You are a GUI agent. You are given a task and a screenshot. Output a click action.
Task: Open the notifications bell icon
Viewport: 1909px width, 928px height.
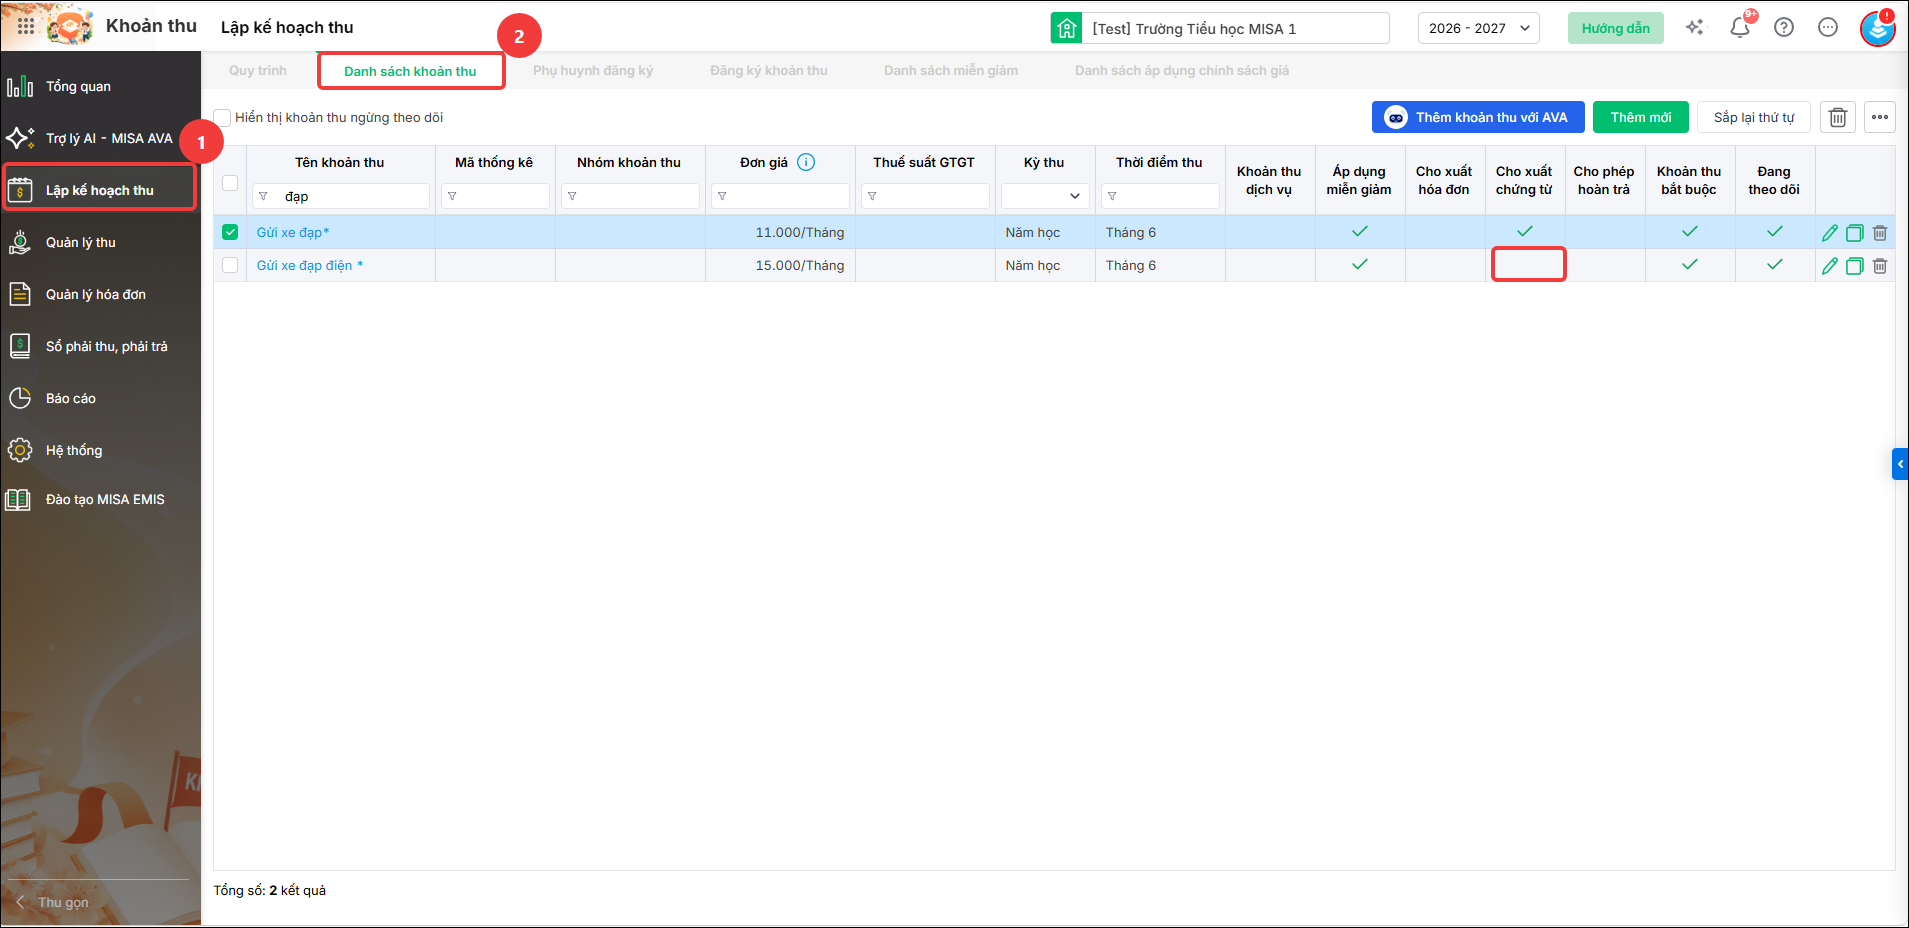[1740, 28]
